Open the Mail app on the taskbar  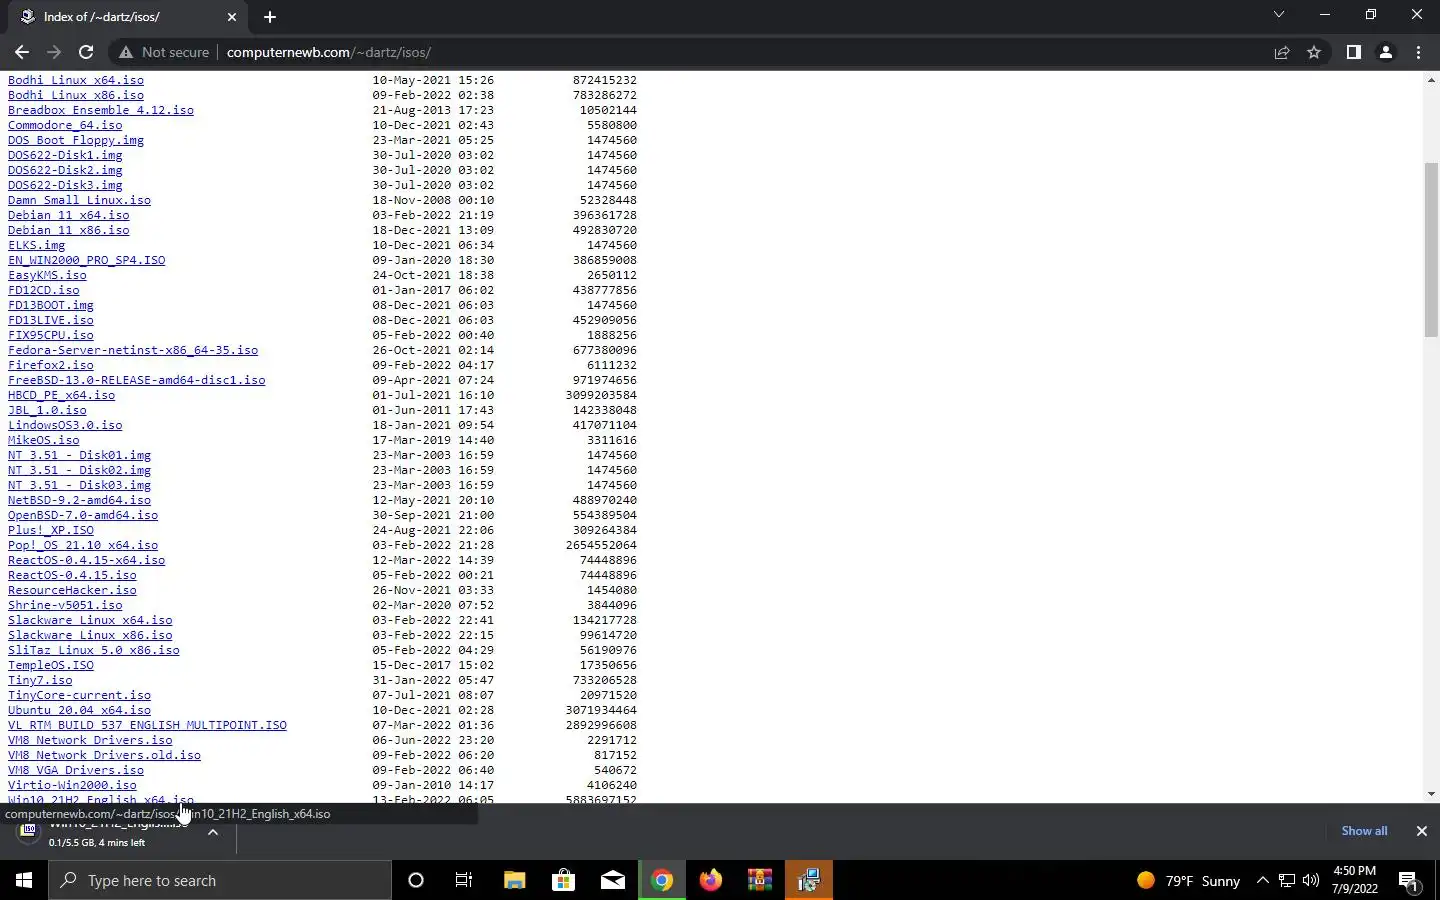612,880
